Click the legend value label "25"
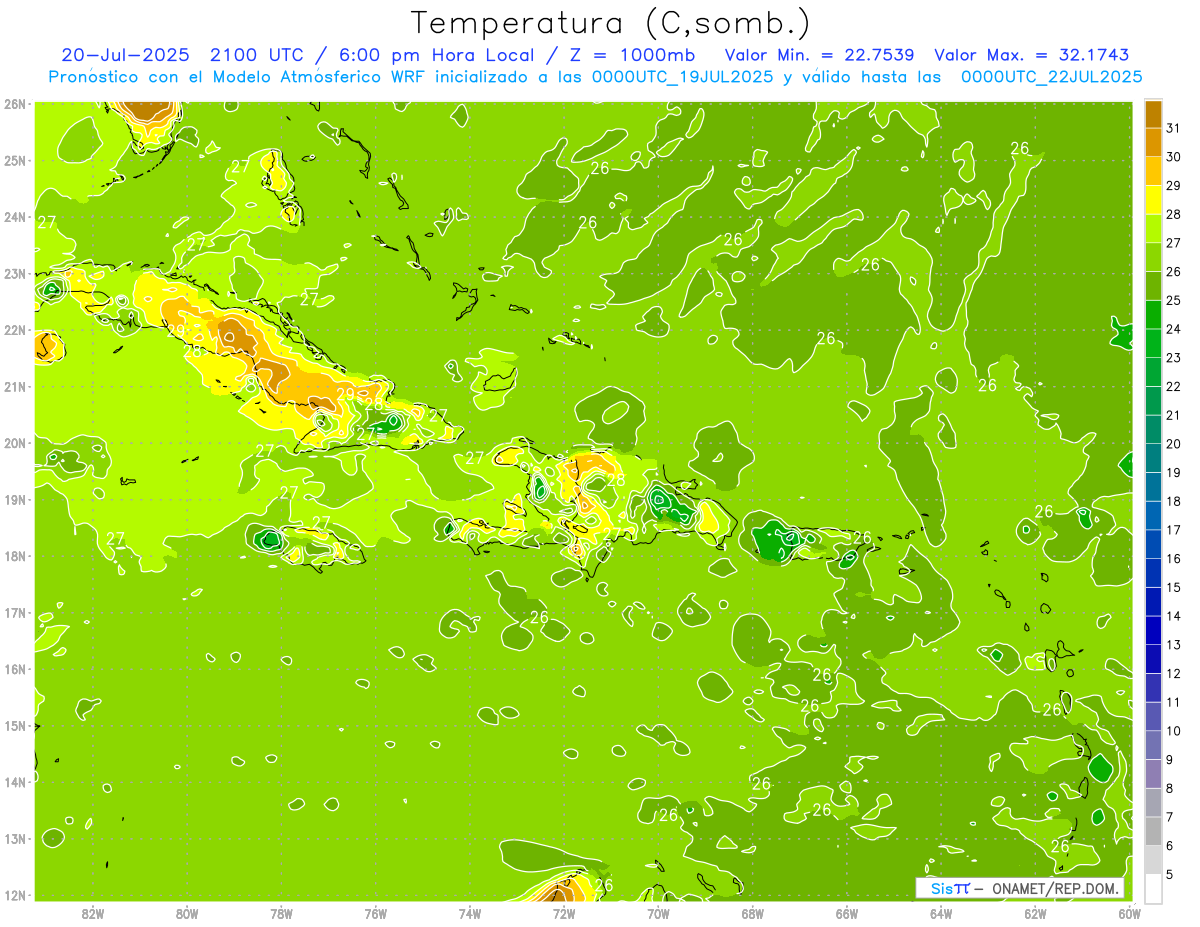The width and height of the screenshot is (1200, 927). [x=1173, y=300]
